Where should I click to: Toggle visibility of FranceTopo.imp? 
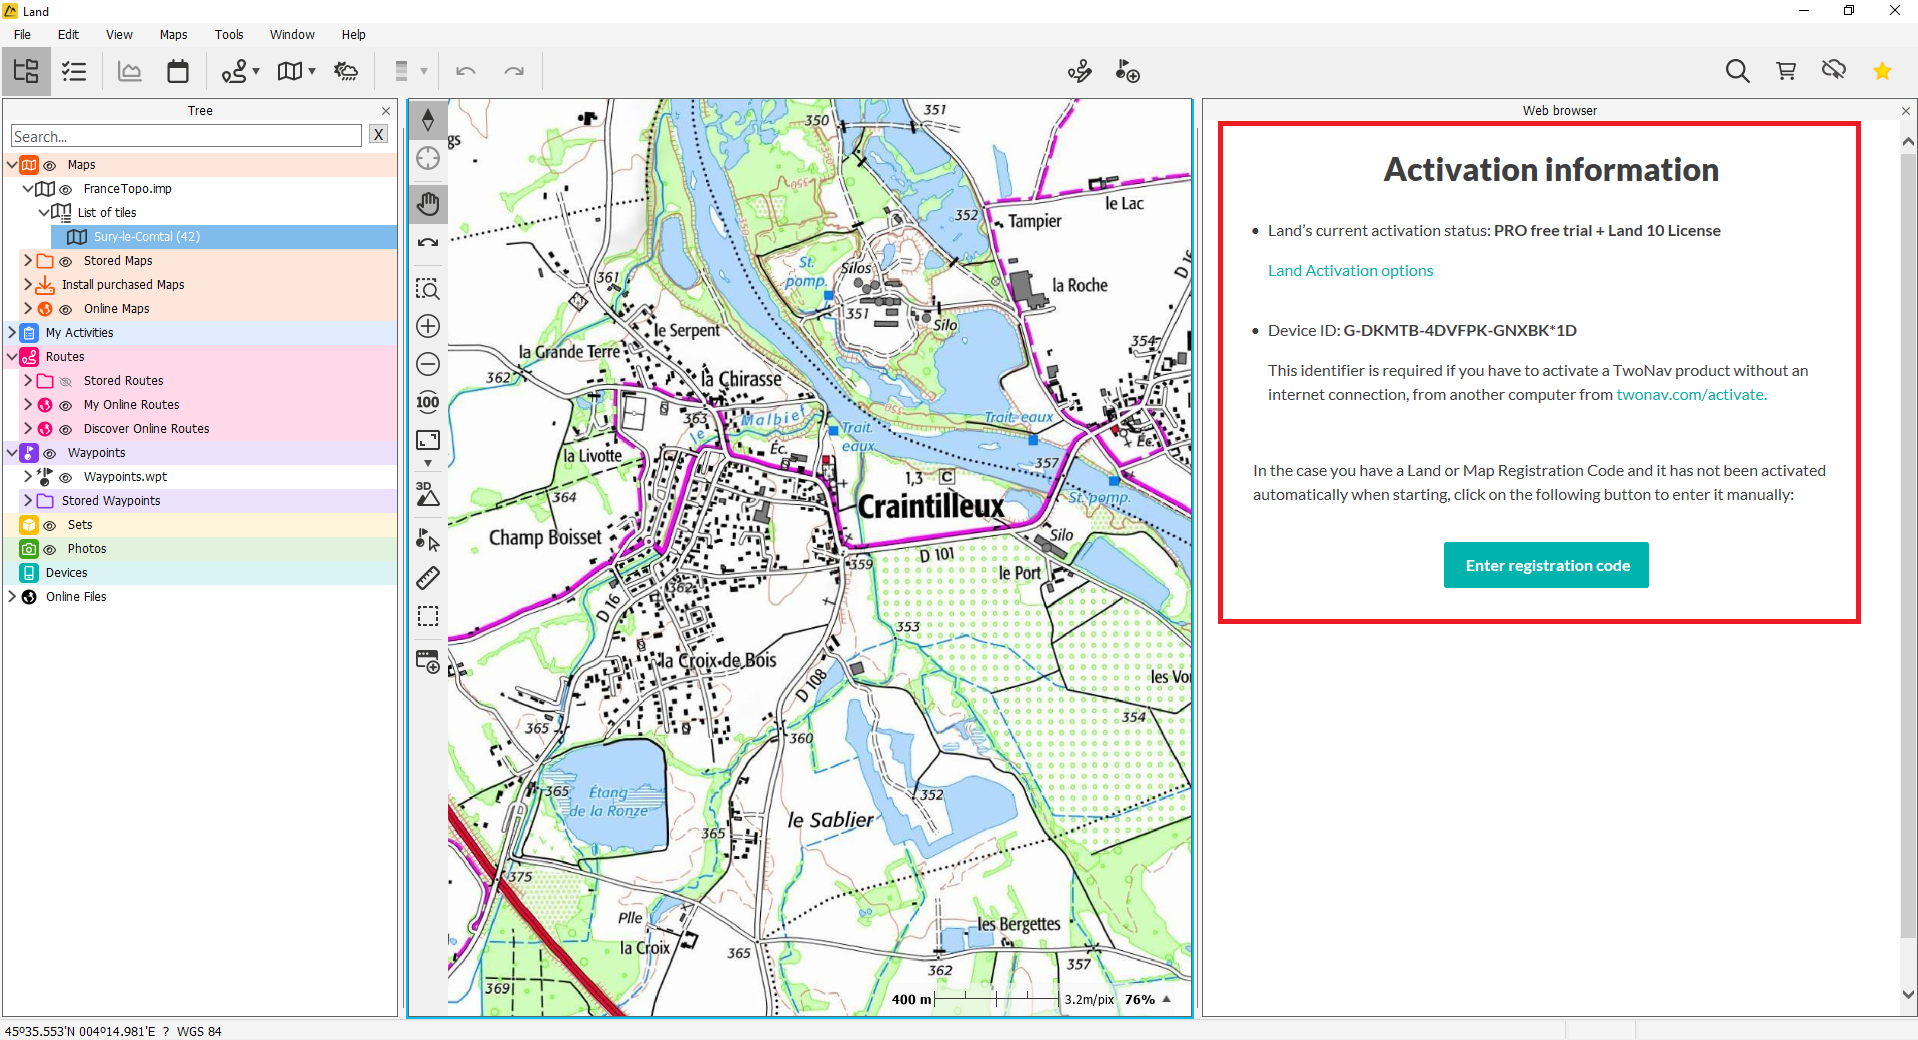coord(66,189)
